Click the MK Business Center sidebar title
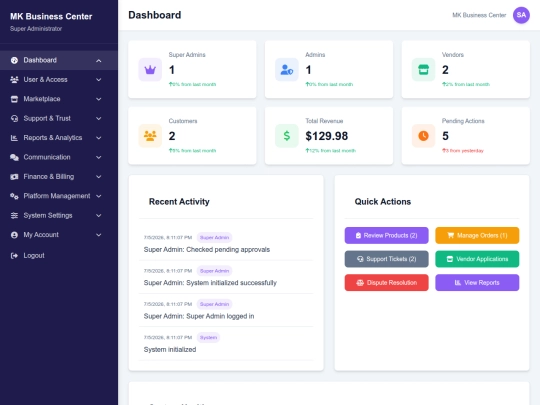This screenshot has width=540, height=405. (51, 17)
